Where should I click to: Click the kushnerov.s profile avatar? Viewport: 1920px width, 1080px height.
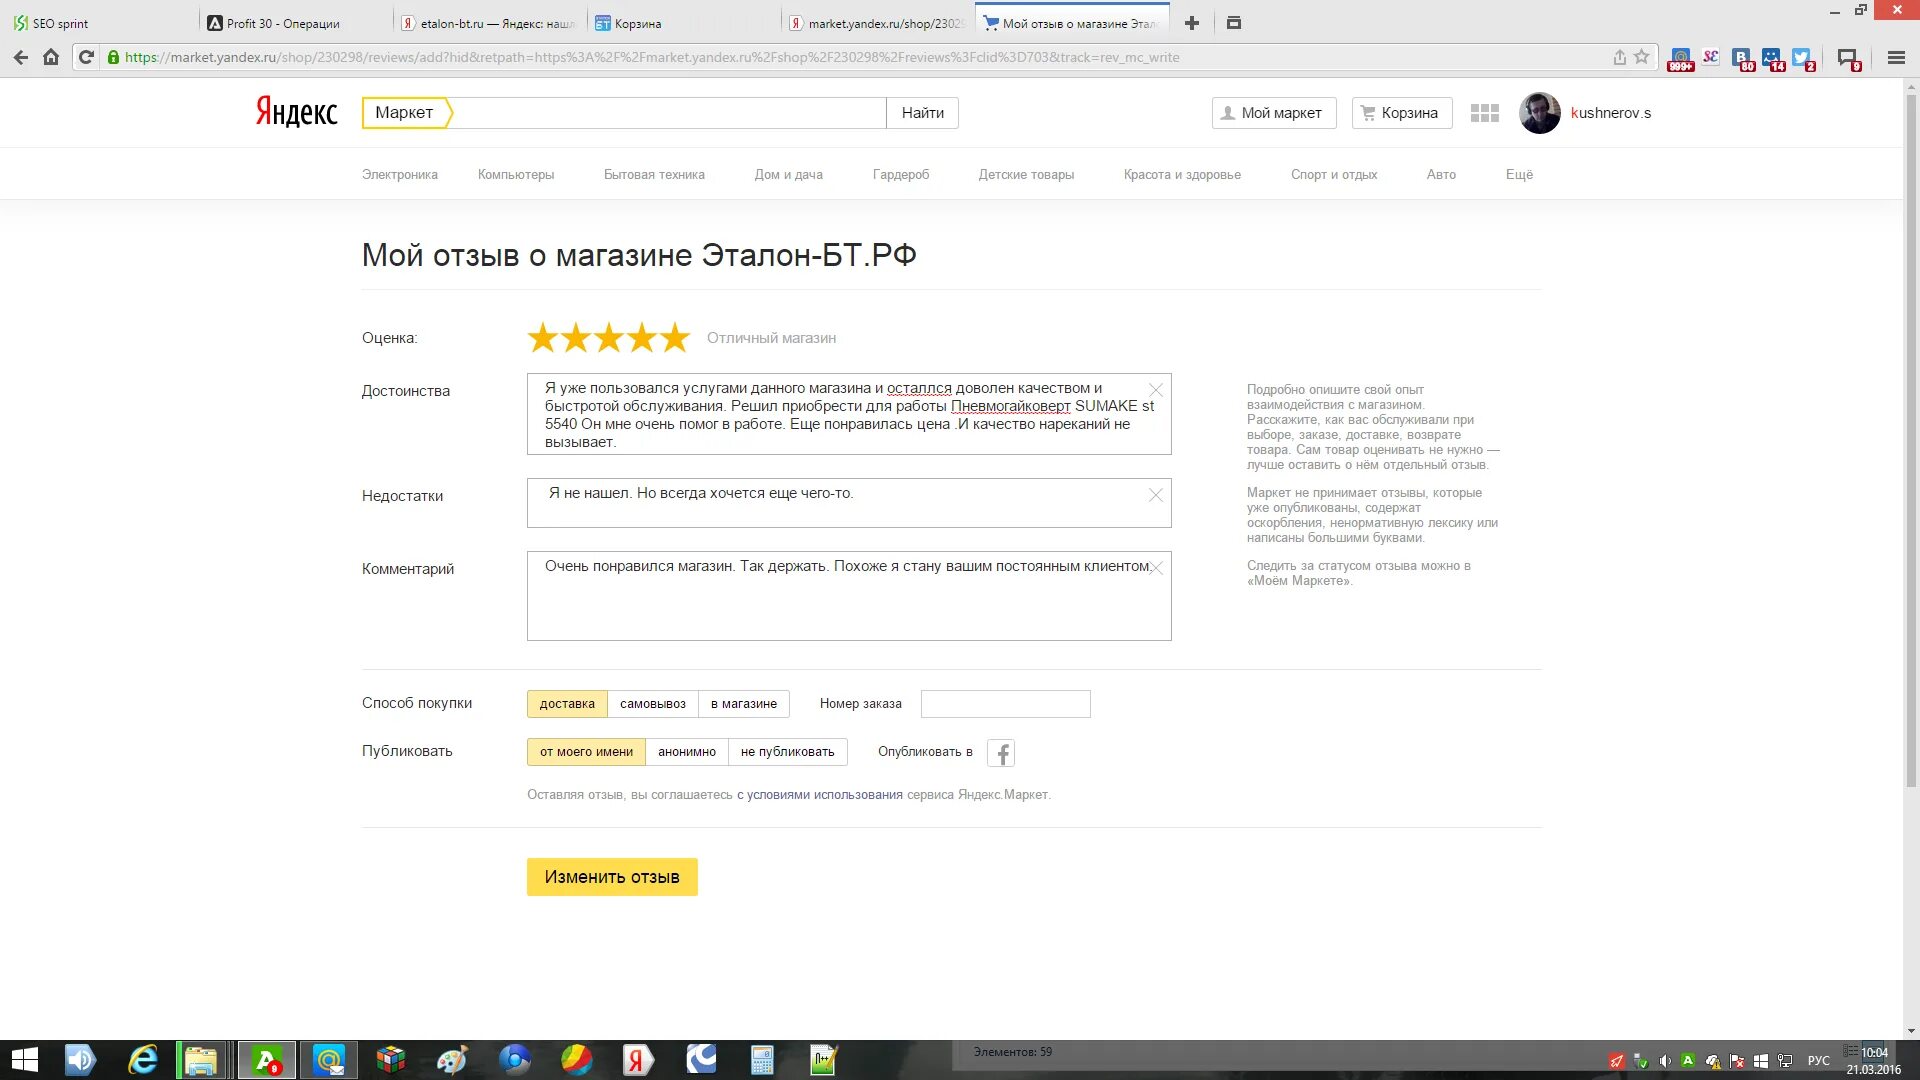(1539, 113)
